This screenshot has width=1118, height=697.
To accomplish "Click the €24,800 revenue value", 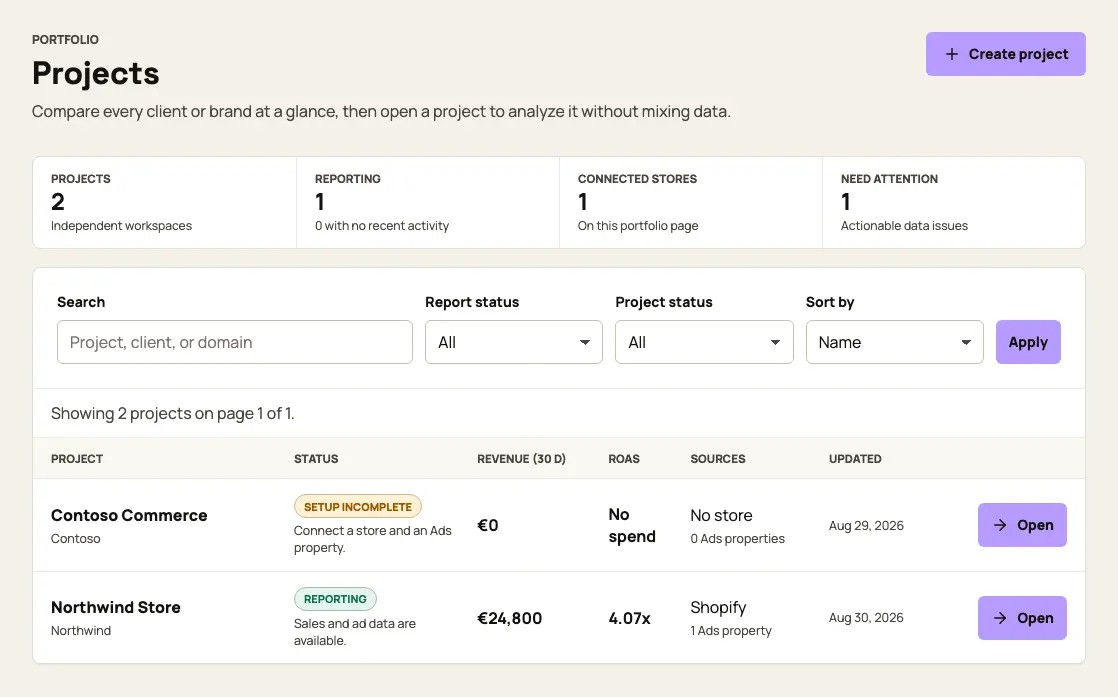I will click(509, 618).
